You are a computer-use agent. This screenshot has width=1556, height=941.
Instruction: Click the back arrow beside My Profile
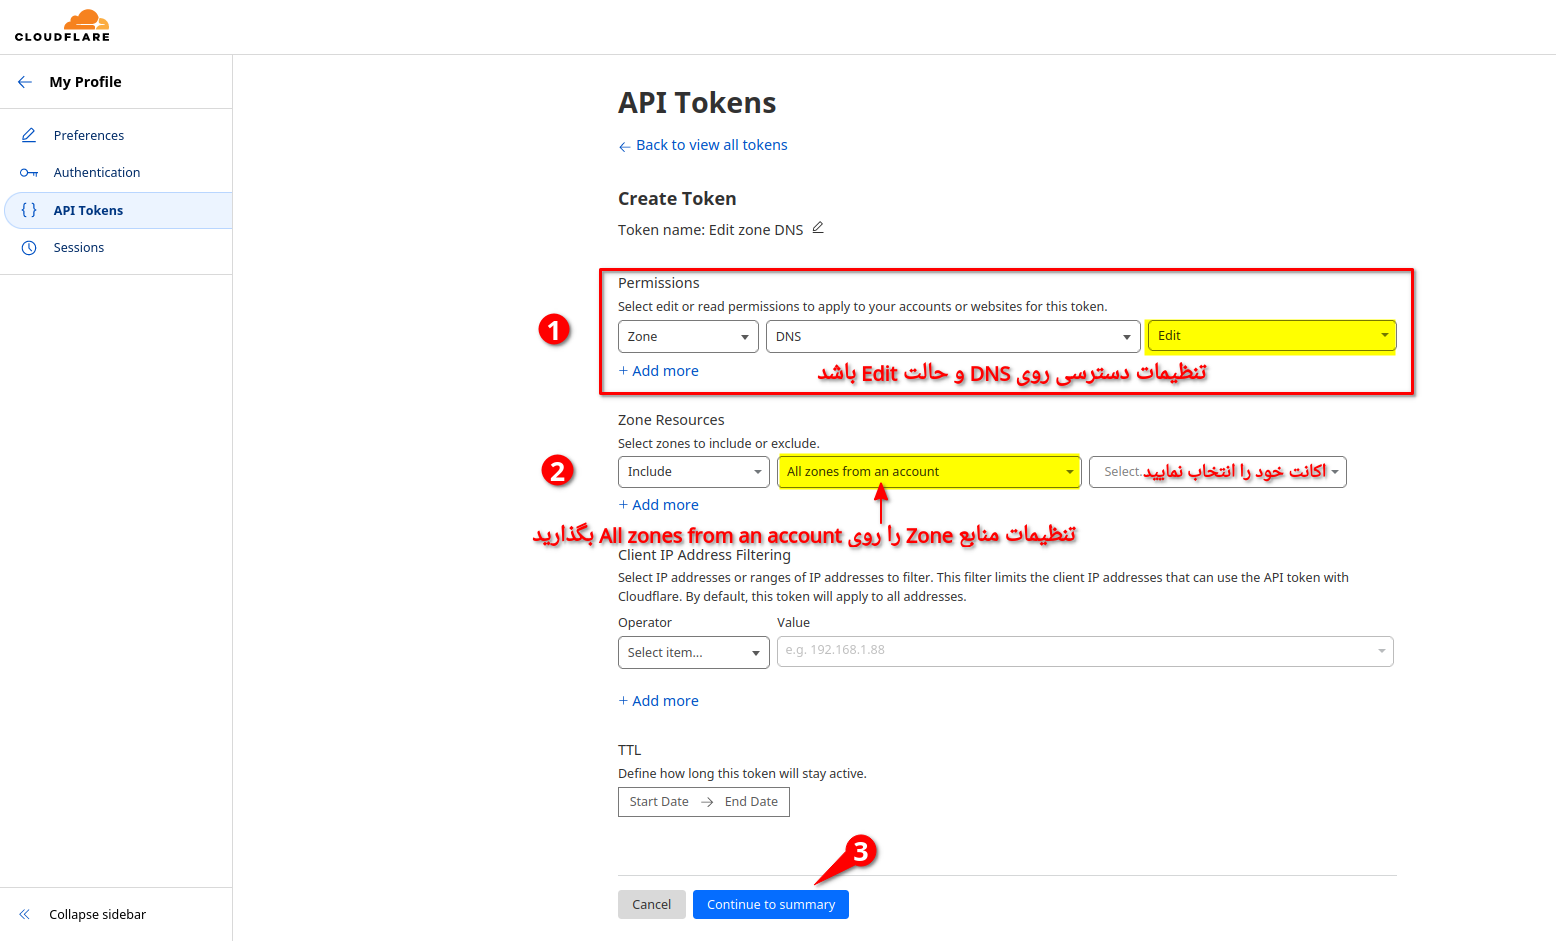pos(25,82)
